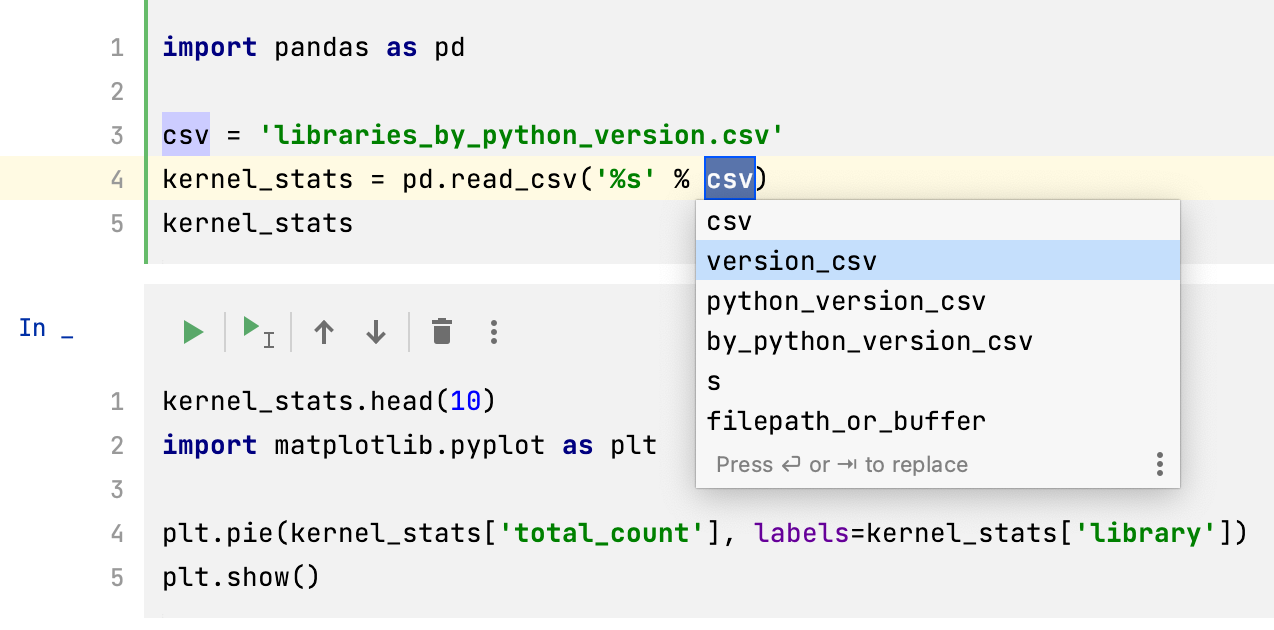1274x630 pixels.
Task: Click line number 1 of the bottom cell
Action: (x=117, y=401)
